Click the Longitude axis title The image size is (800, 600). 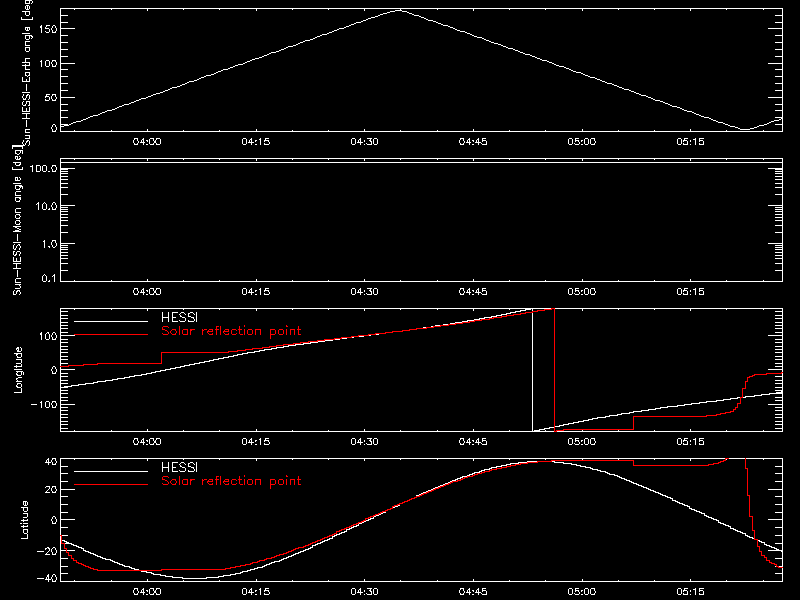pyautogui.click(x=18, y=370)
